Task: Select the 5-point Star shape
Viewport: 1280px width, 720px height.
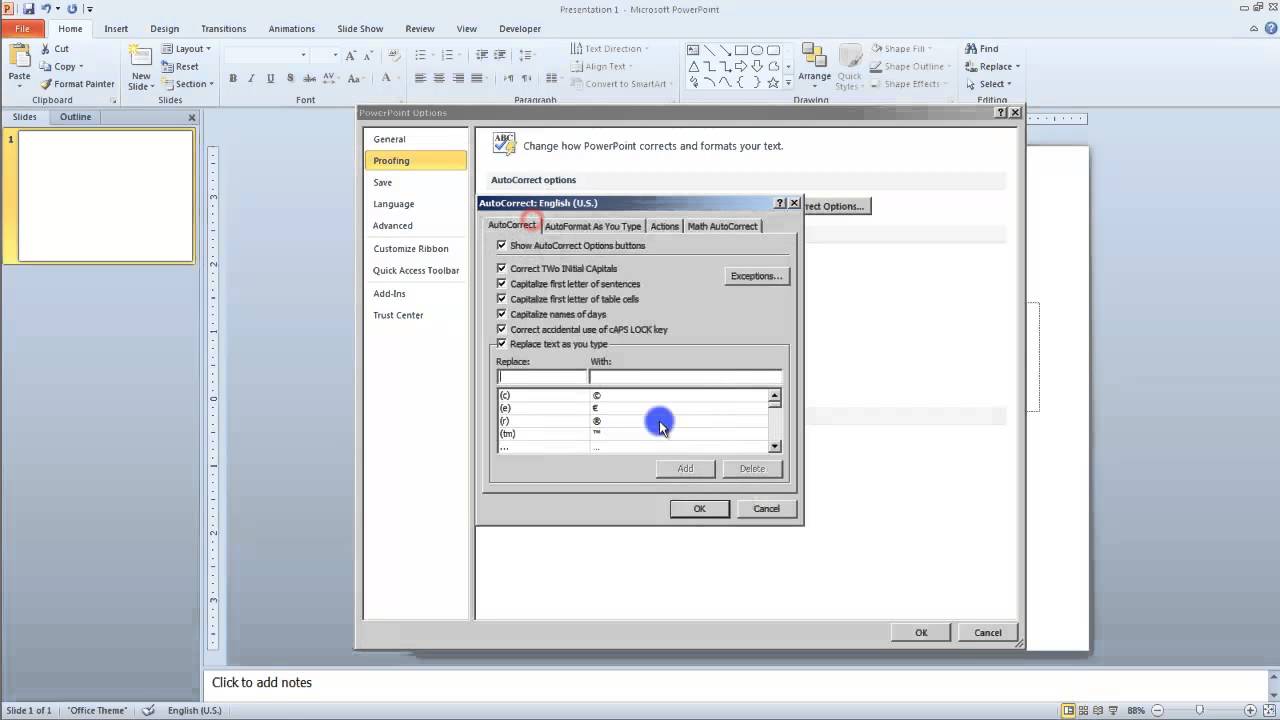Action: pos(773,82)
